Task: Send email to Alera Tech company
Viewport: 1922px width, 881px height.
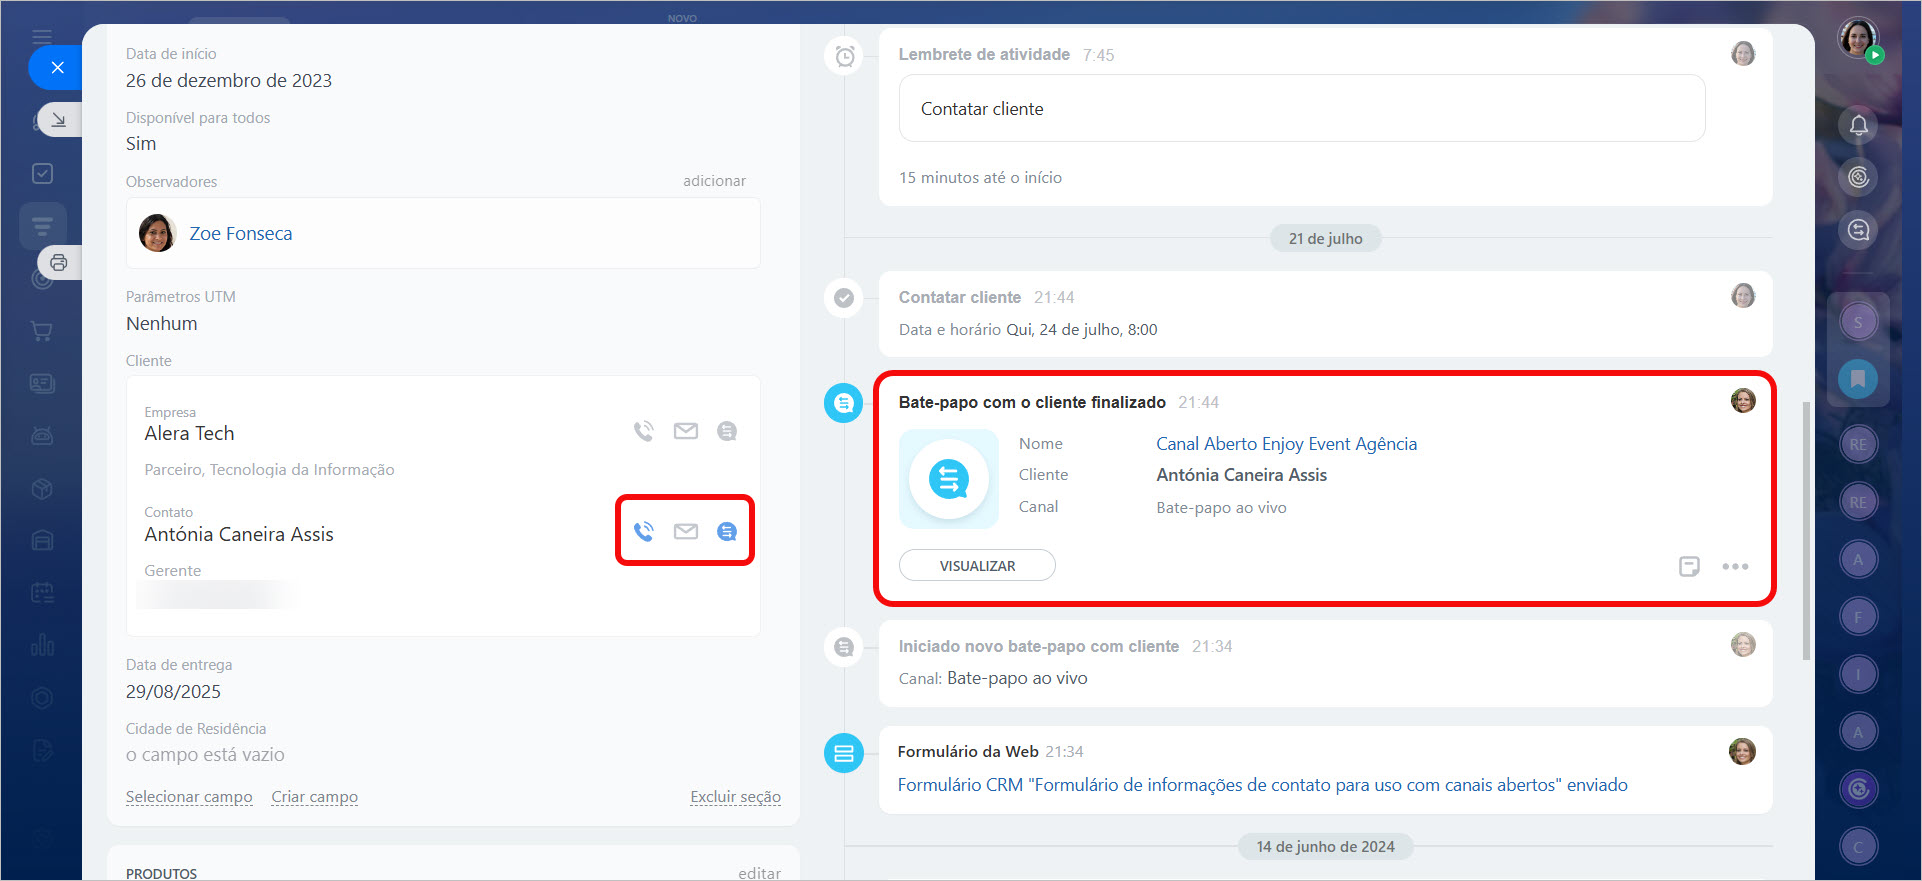Action: 686,431
